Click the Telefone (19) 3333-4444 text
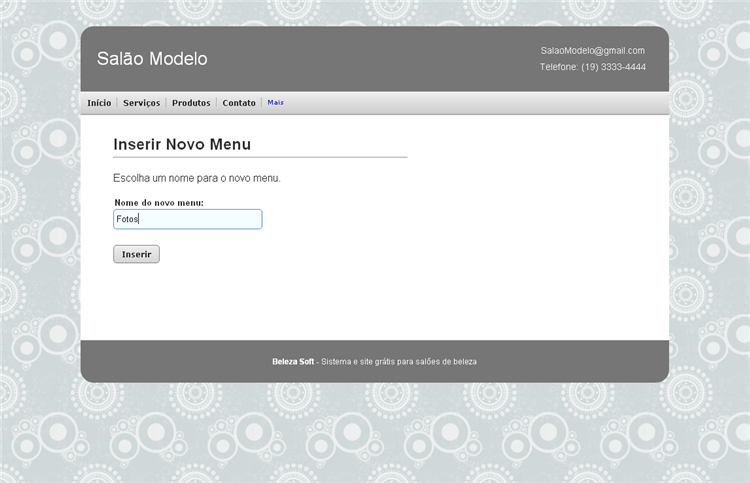Image resolution: width=750 pixels, height=483 pixels. coord(593,67)
